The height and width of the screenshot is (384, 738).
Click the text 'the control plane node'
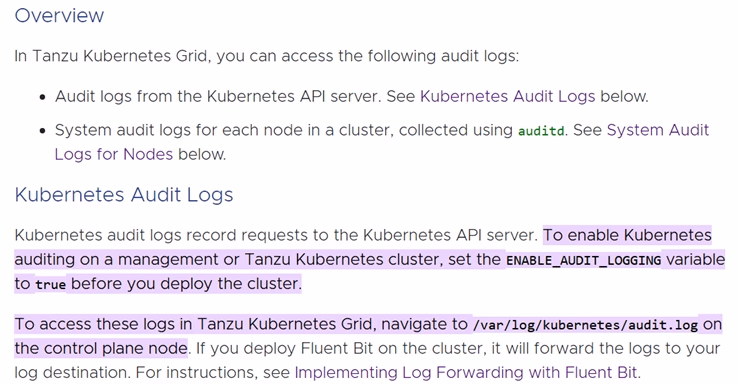click(101, 348)
